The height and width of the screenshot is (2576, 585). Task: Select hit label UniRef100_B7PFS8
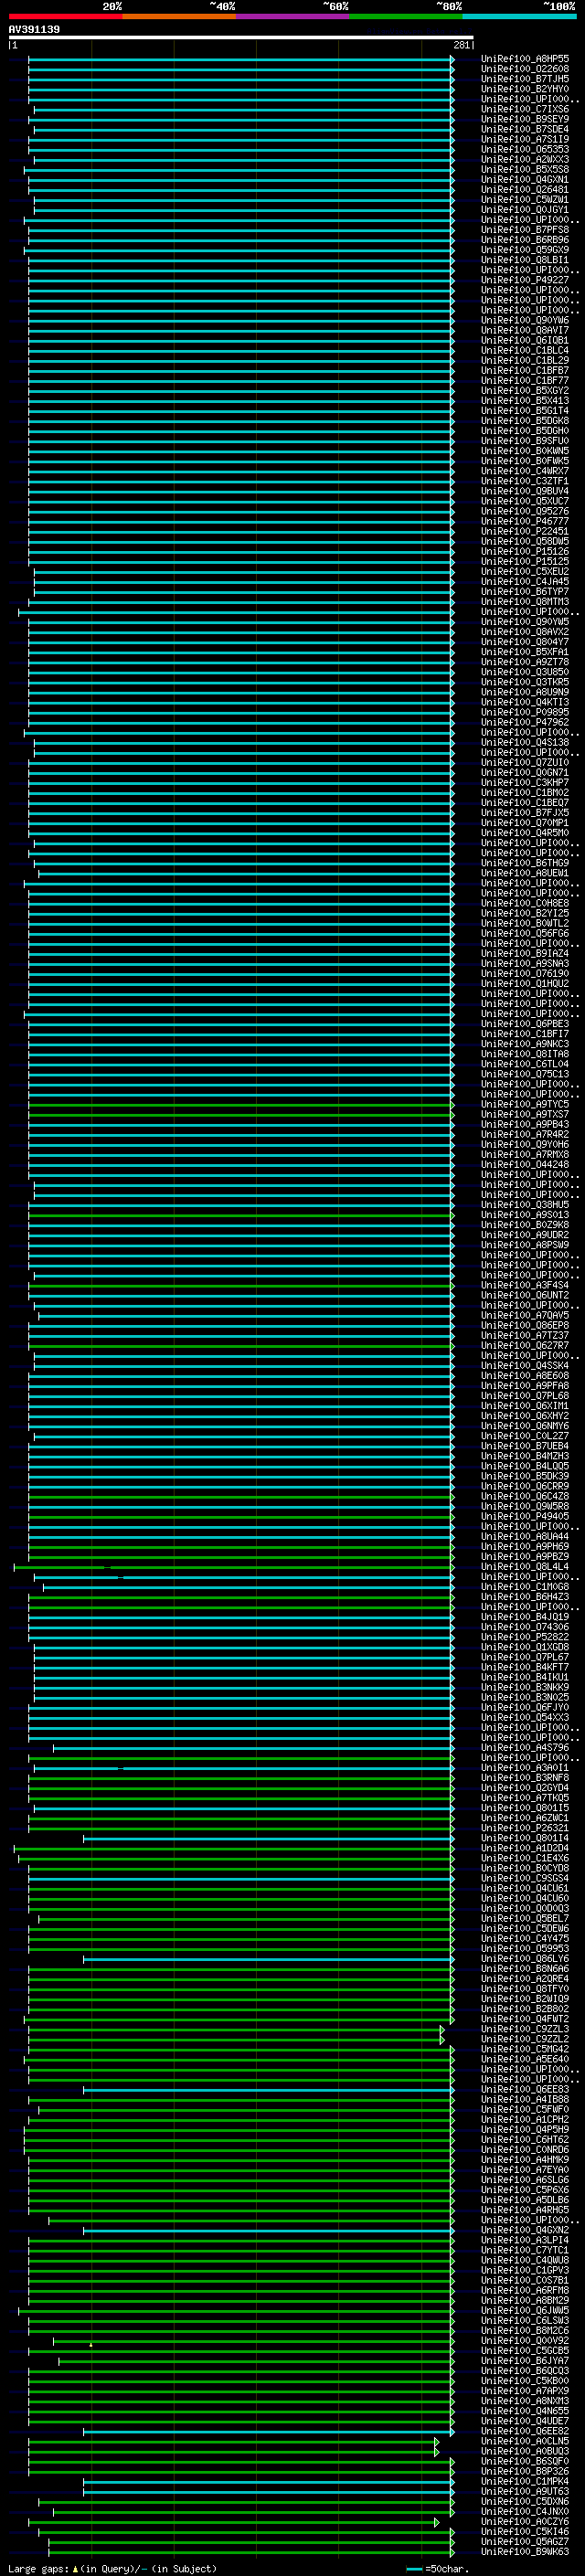[x=525, y=230]
